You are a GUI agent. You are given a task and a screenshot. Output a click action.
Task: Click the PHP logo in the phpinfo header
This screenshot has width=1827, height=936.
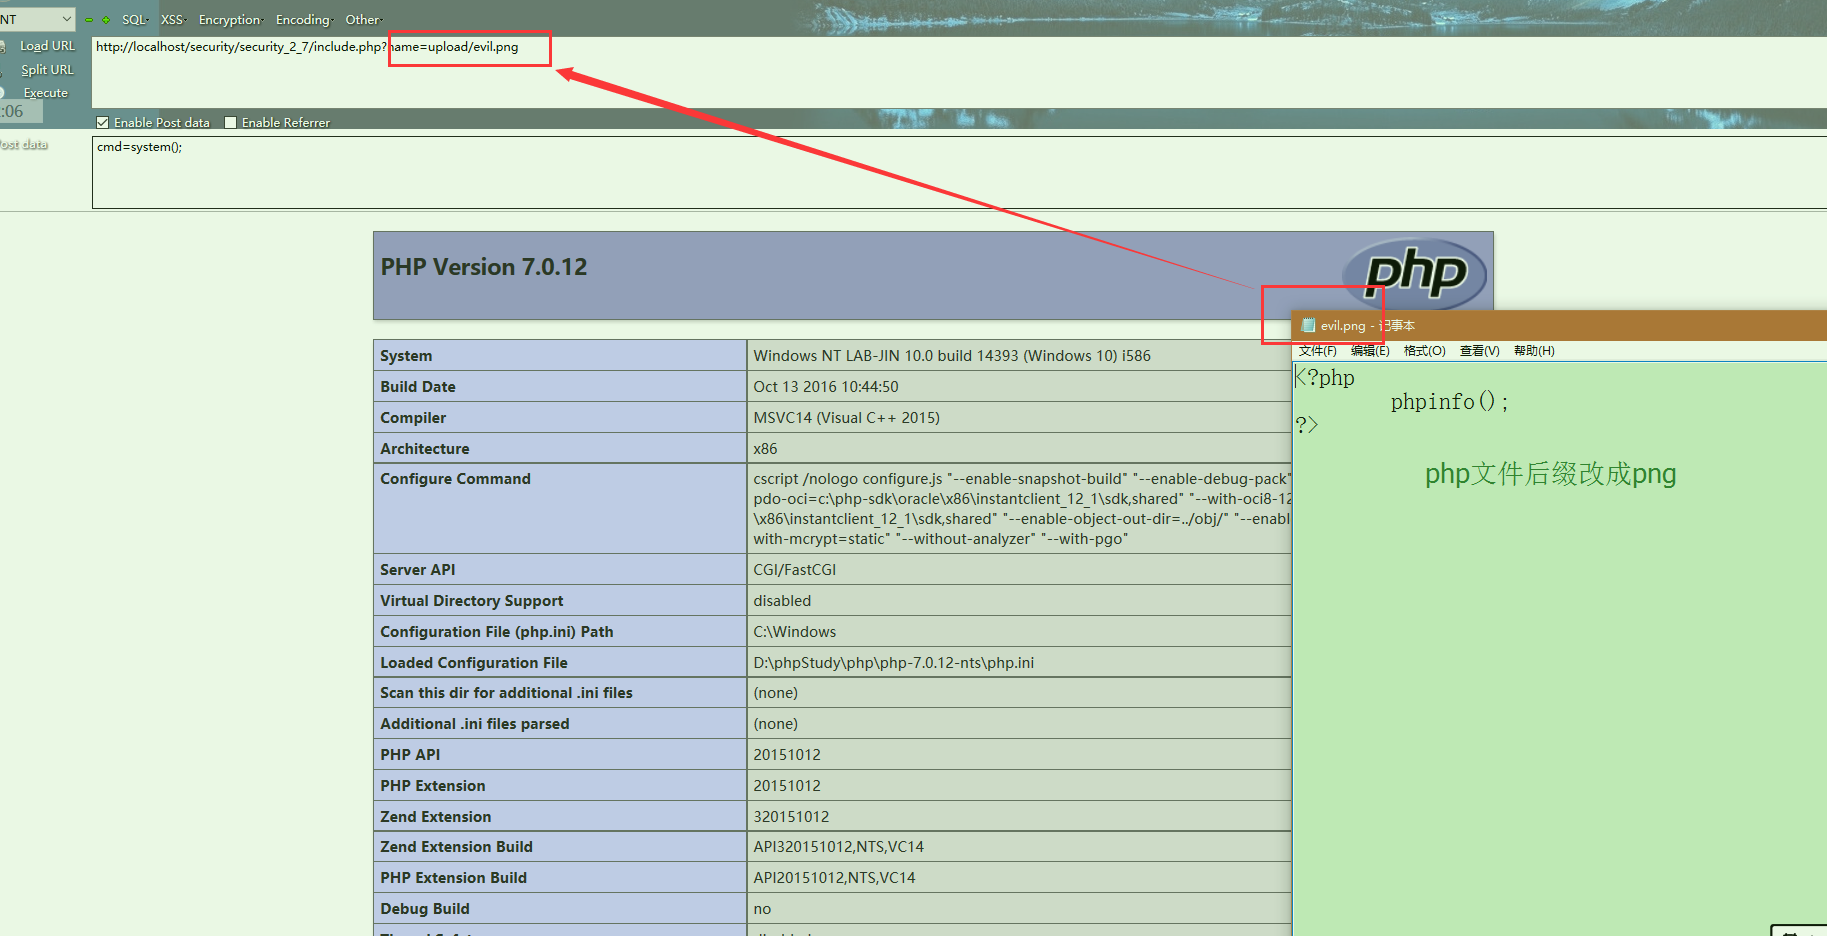1414,271
